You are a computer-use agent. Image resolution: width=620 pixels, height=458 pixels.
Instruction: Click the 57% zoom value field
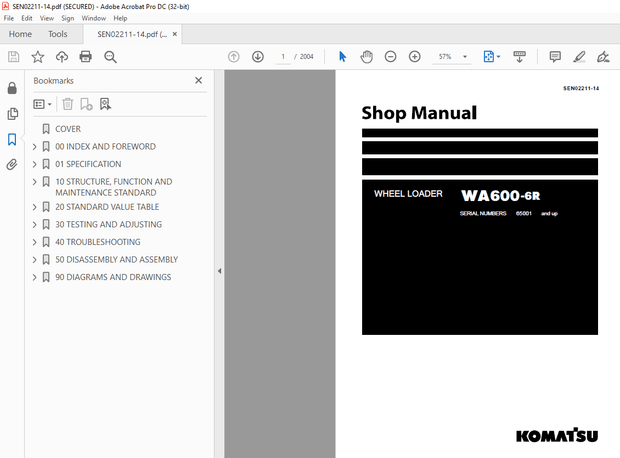(446, 57)
